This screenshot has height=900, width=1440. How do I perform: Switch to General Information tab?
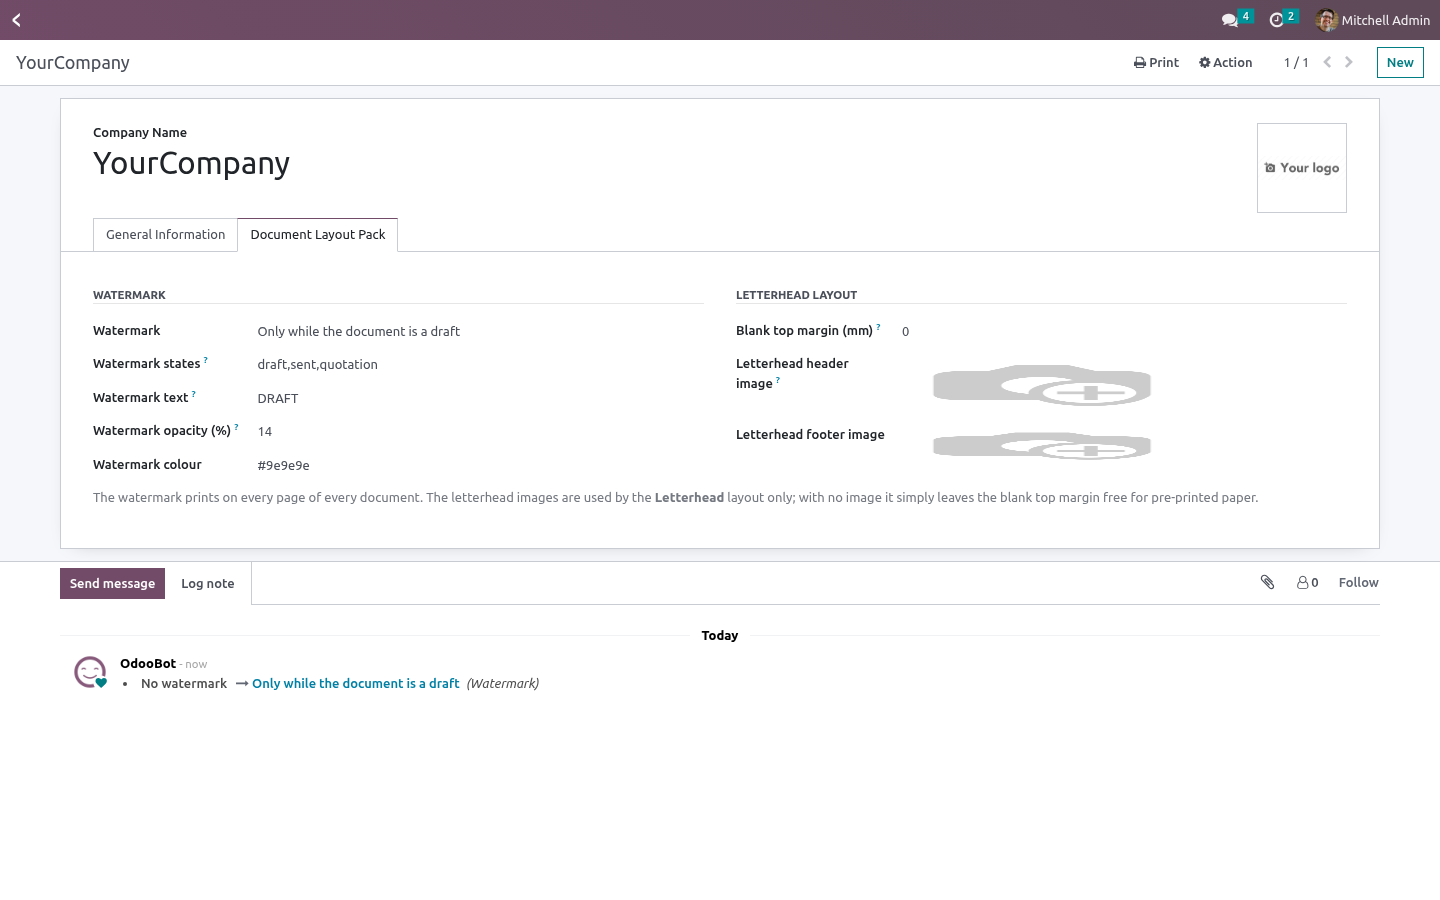click(x=166, y=235)
